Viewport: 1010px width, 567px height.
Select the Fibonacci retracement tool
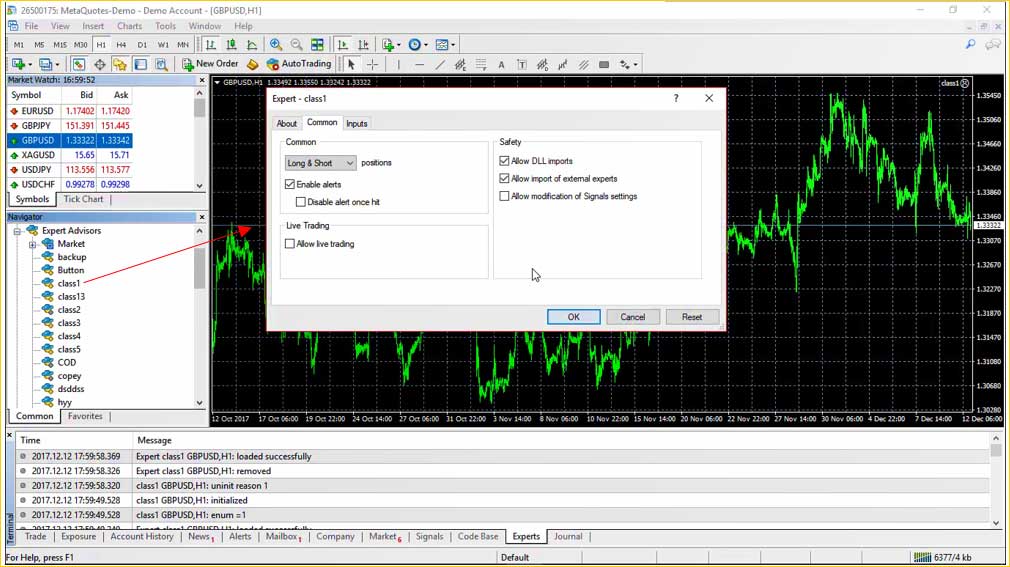(x=481, y=64)
